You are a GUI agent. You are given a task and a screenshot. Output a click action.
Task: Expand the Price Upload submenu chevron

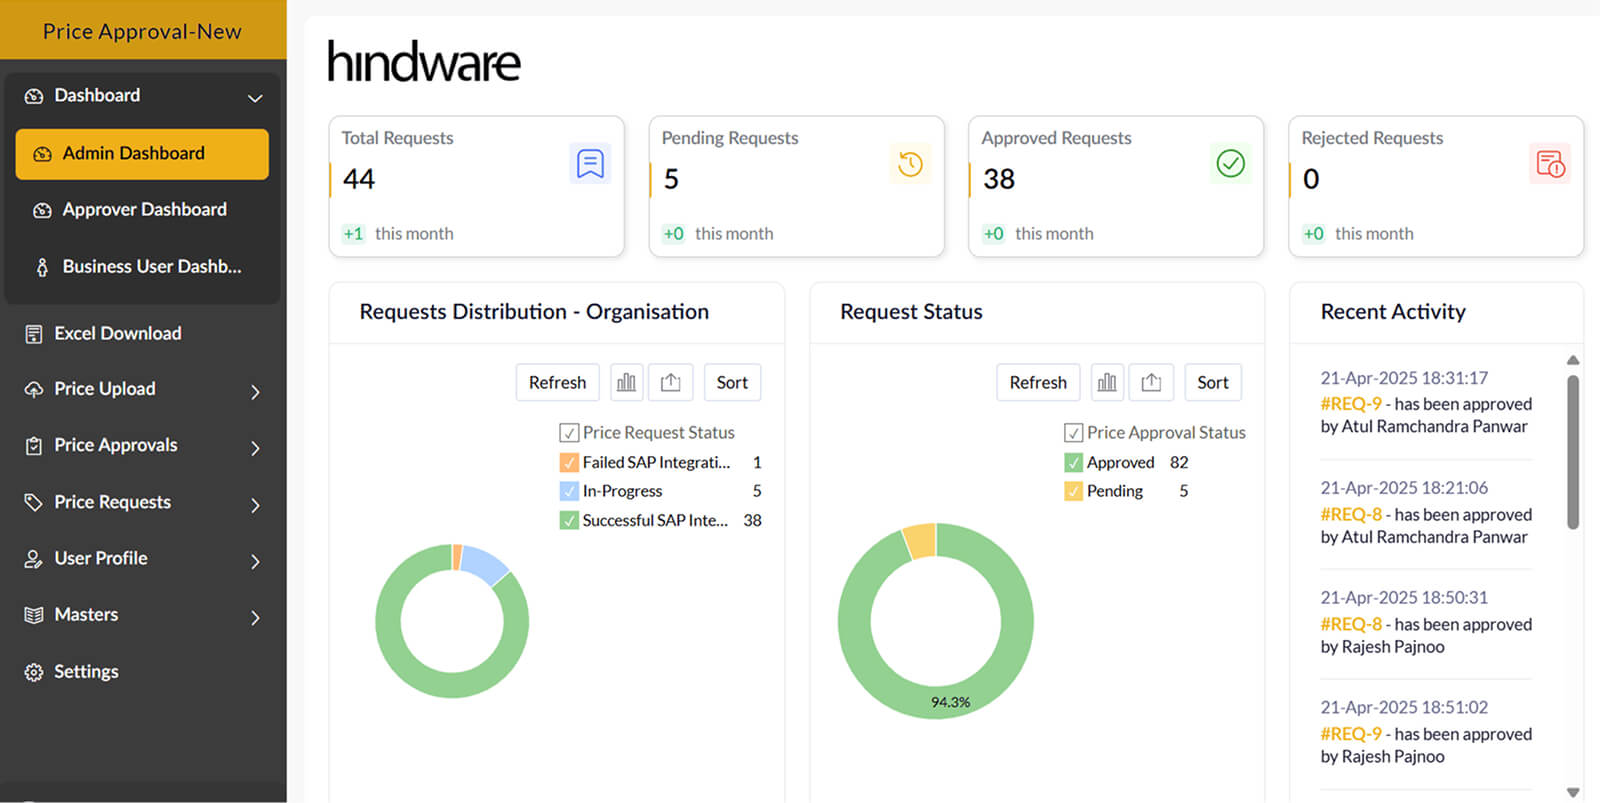click(x=255, y=391)
